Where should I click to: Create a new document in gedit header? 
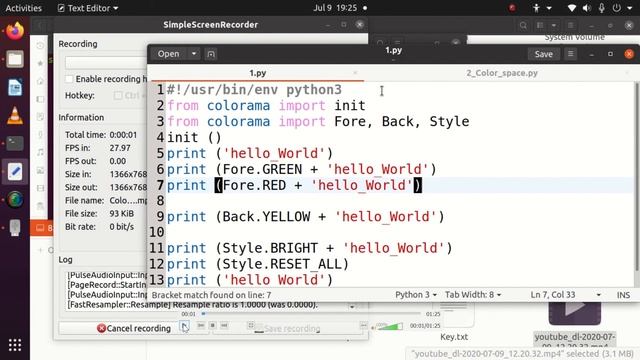(211, 54)
